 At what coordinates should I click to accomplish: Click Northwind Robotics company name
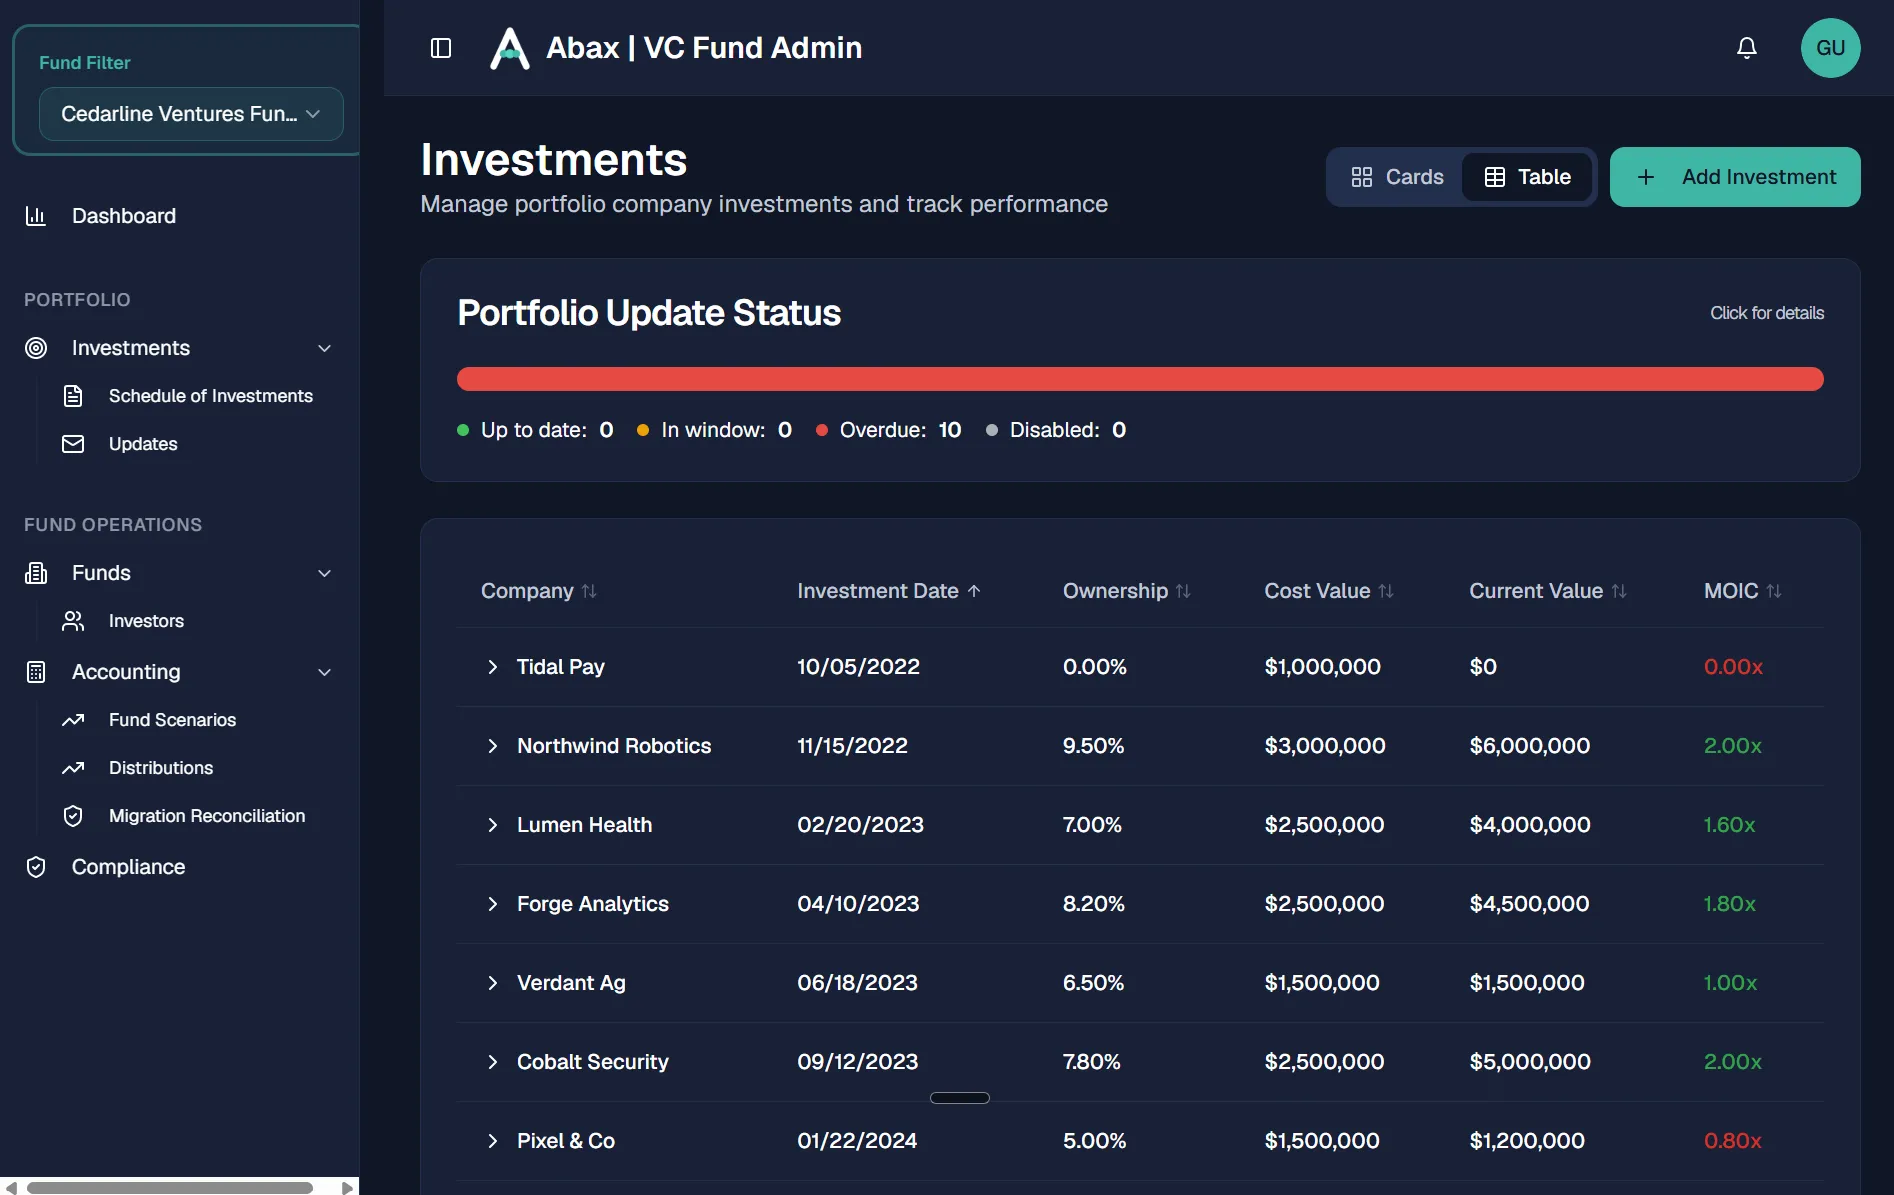tap(614, 746)
